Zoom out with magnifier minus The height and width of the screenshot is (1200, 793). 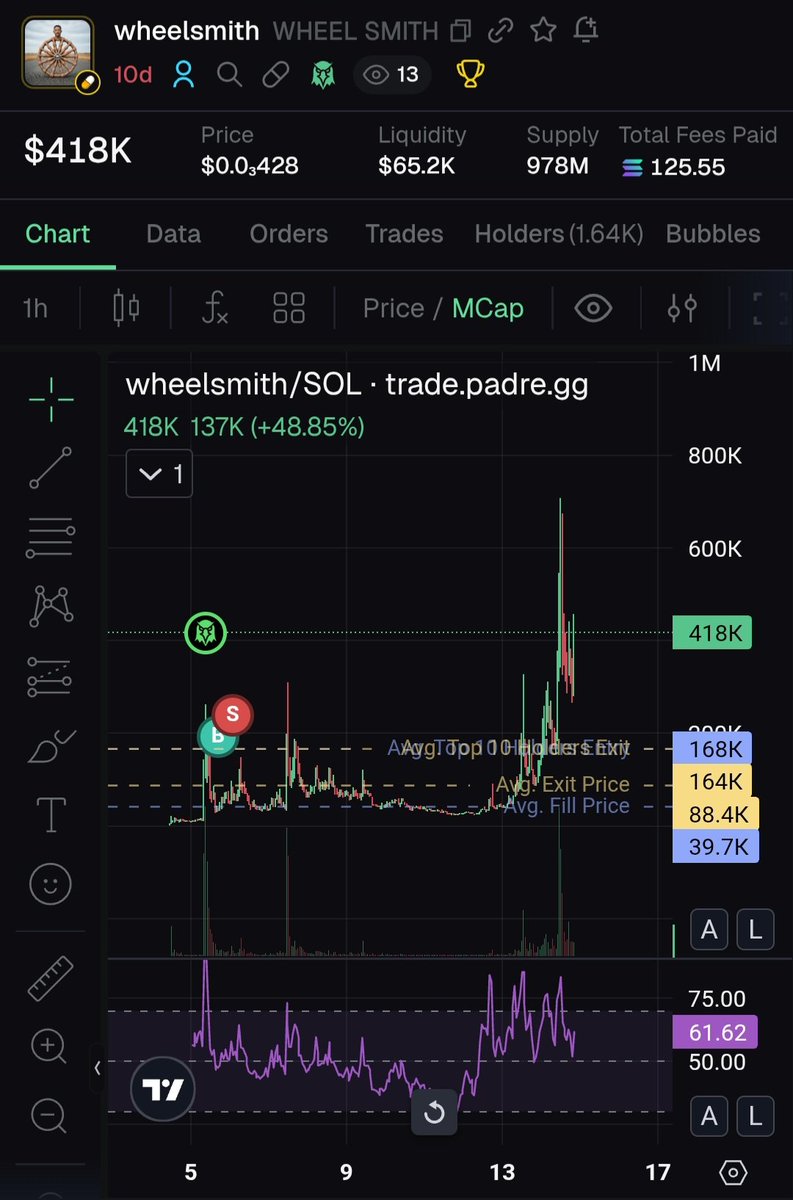pyautogui.click(x=49, y=1114)
